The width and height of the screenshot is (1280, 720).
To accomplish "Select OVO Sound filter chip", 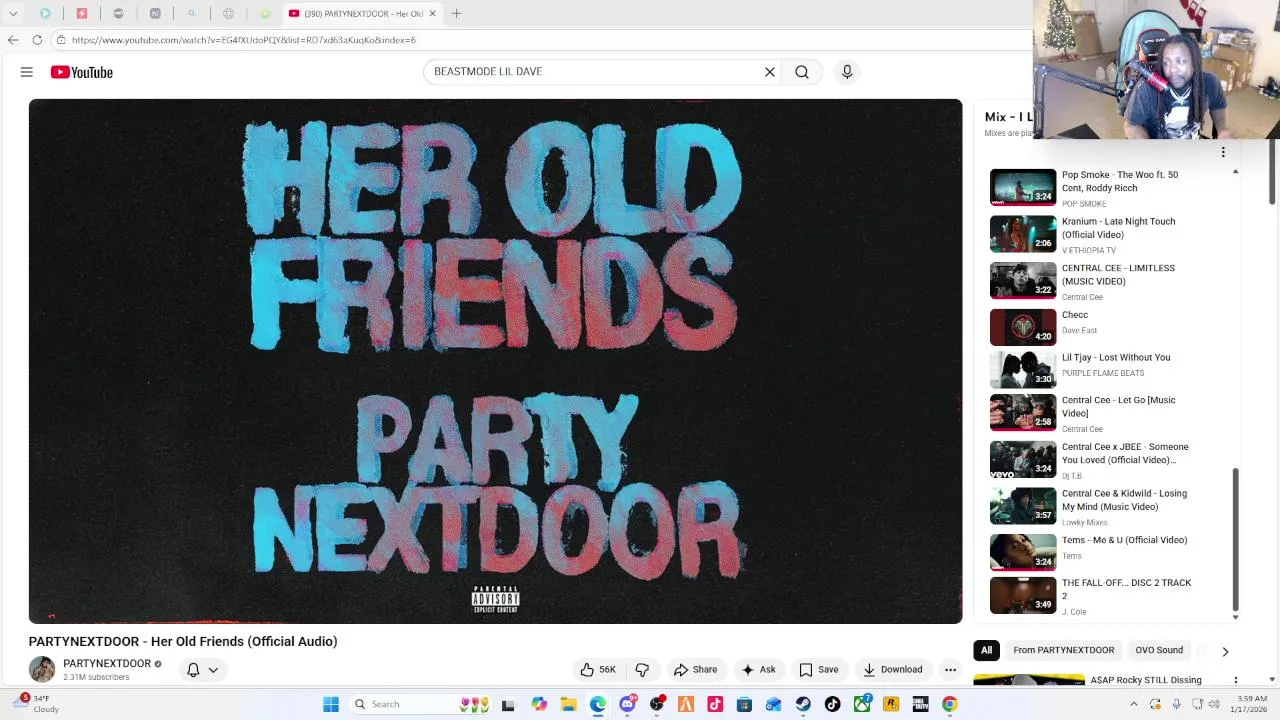I will [x=1159, y=650].
